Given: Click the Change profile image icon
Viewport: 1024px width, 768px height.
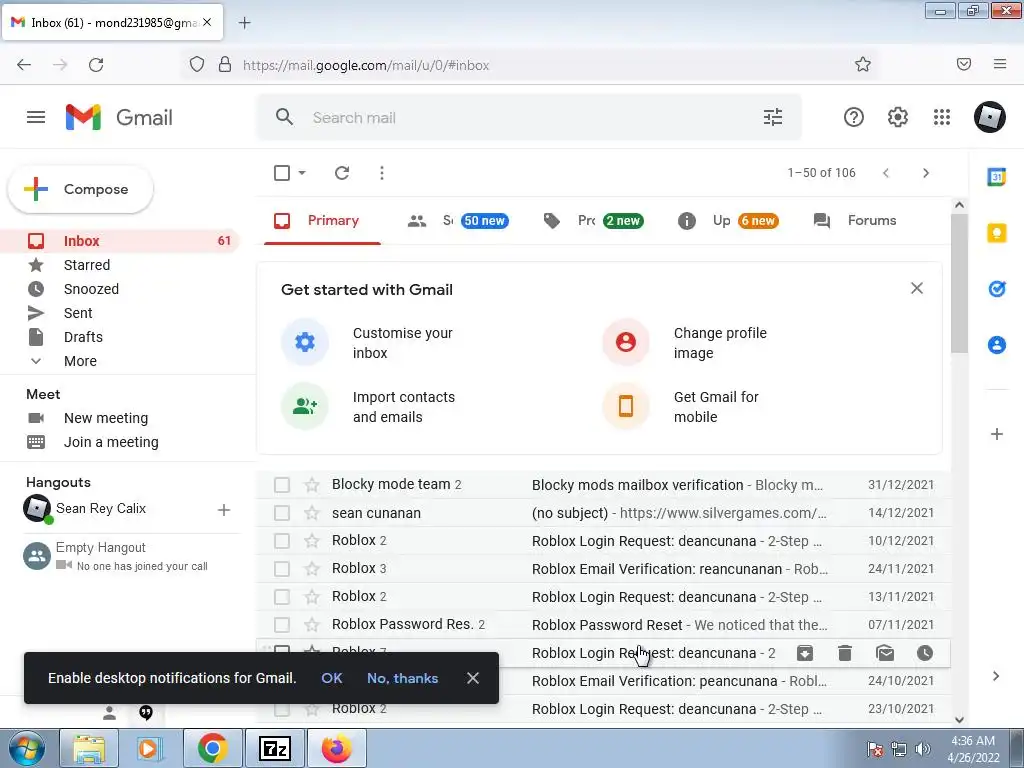Looking at the screenshot, I should pyautogui.click(x=626, y=342).
